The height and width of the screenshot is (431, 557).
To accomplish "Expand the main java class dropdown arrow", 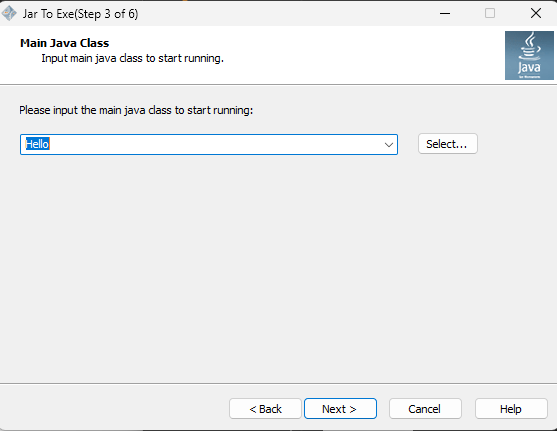I will pyautogui.click(x=389, y=145).
